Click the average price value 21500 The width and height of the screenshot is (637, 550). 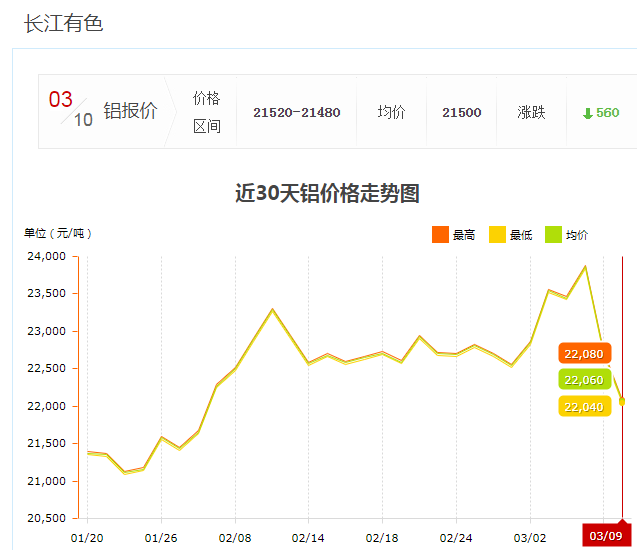click(461, 113)
